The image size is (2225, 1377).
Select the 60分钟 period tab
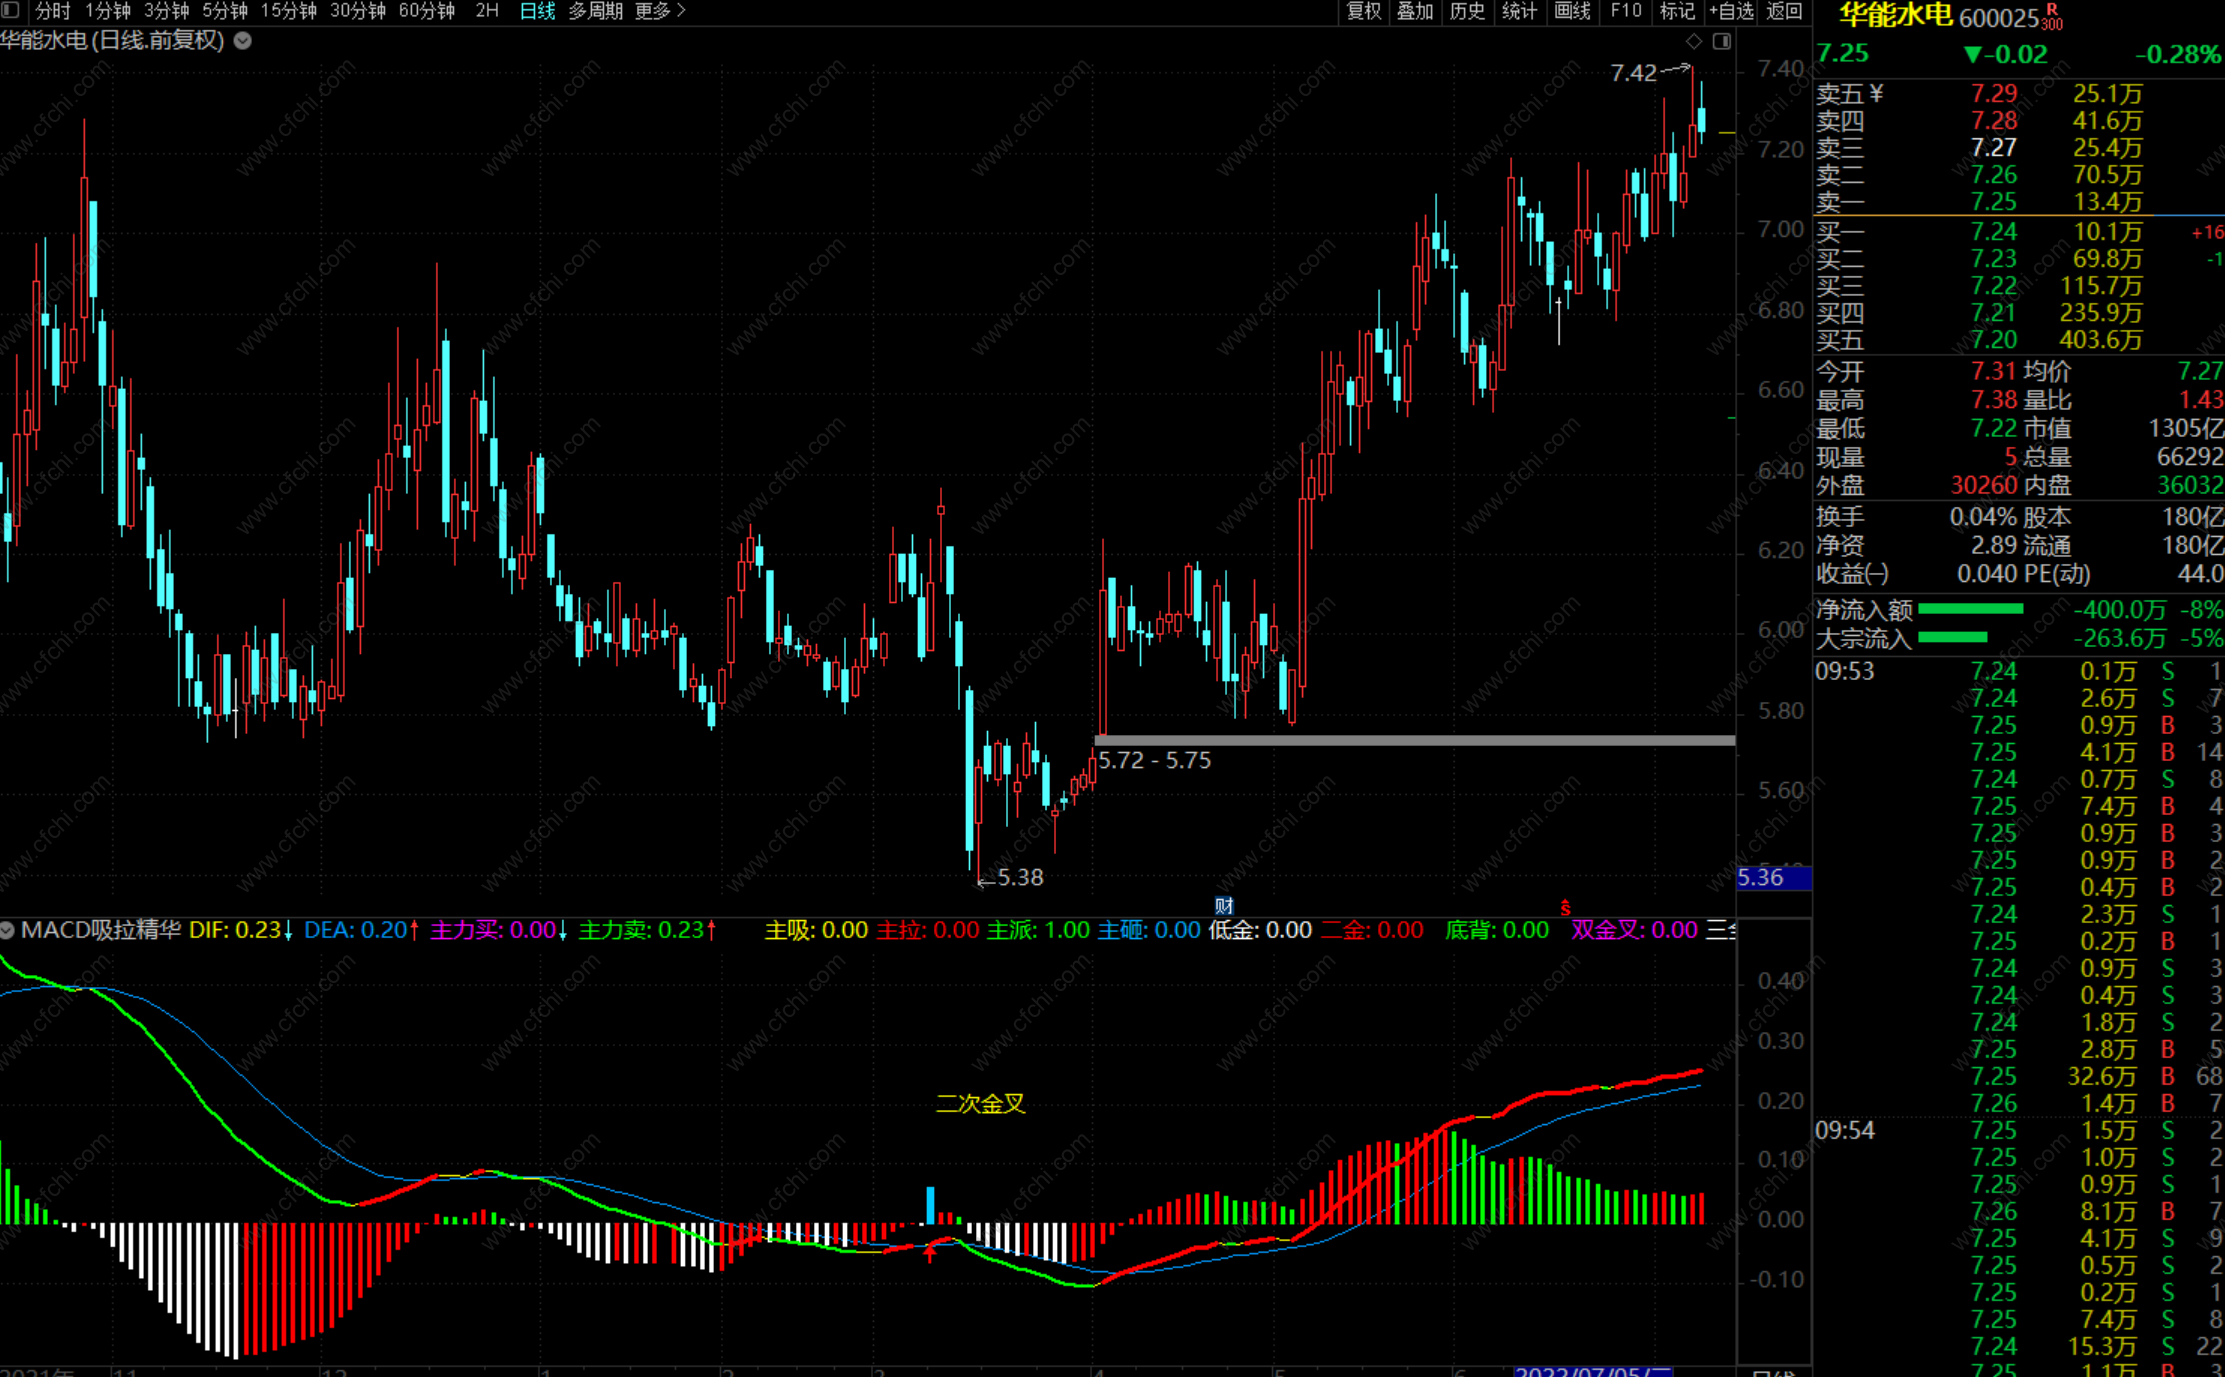[x=427, y=11]
